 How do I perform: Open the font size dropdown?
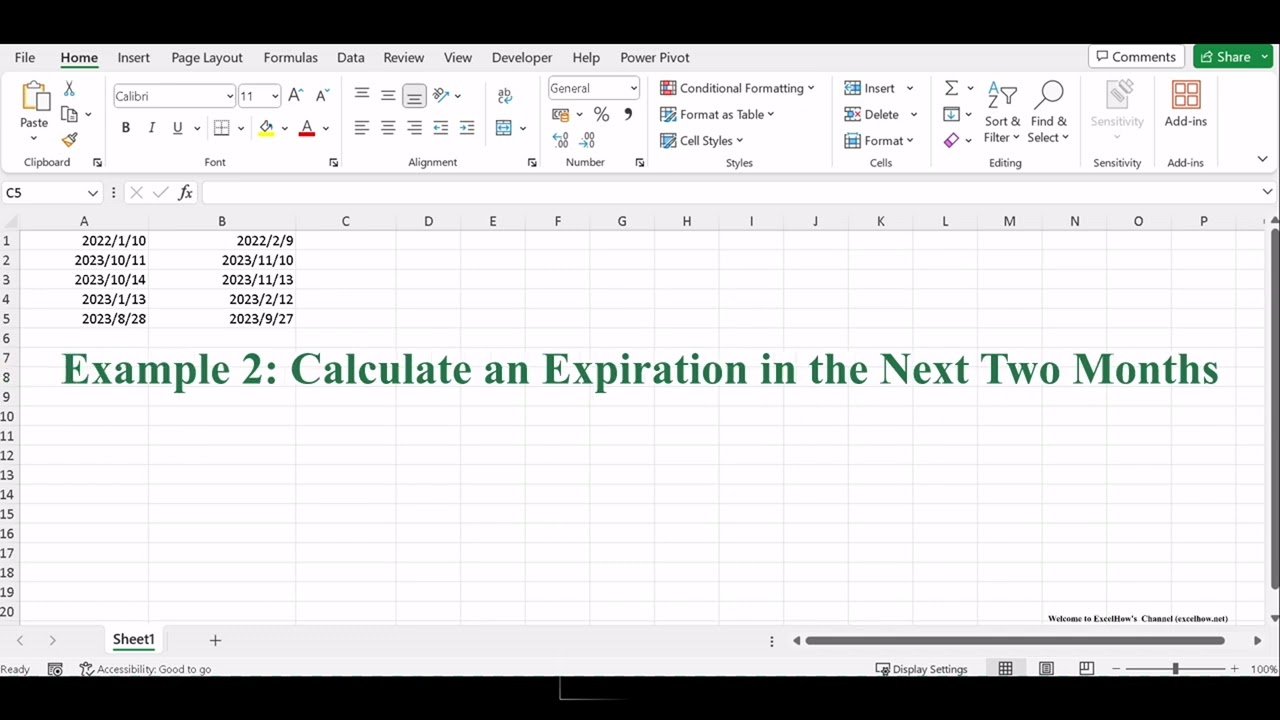pos(275,96)
